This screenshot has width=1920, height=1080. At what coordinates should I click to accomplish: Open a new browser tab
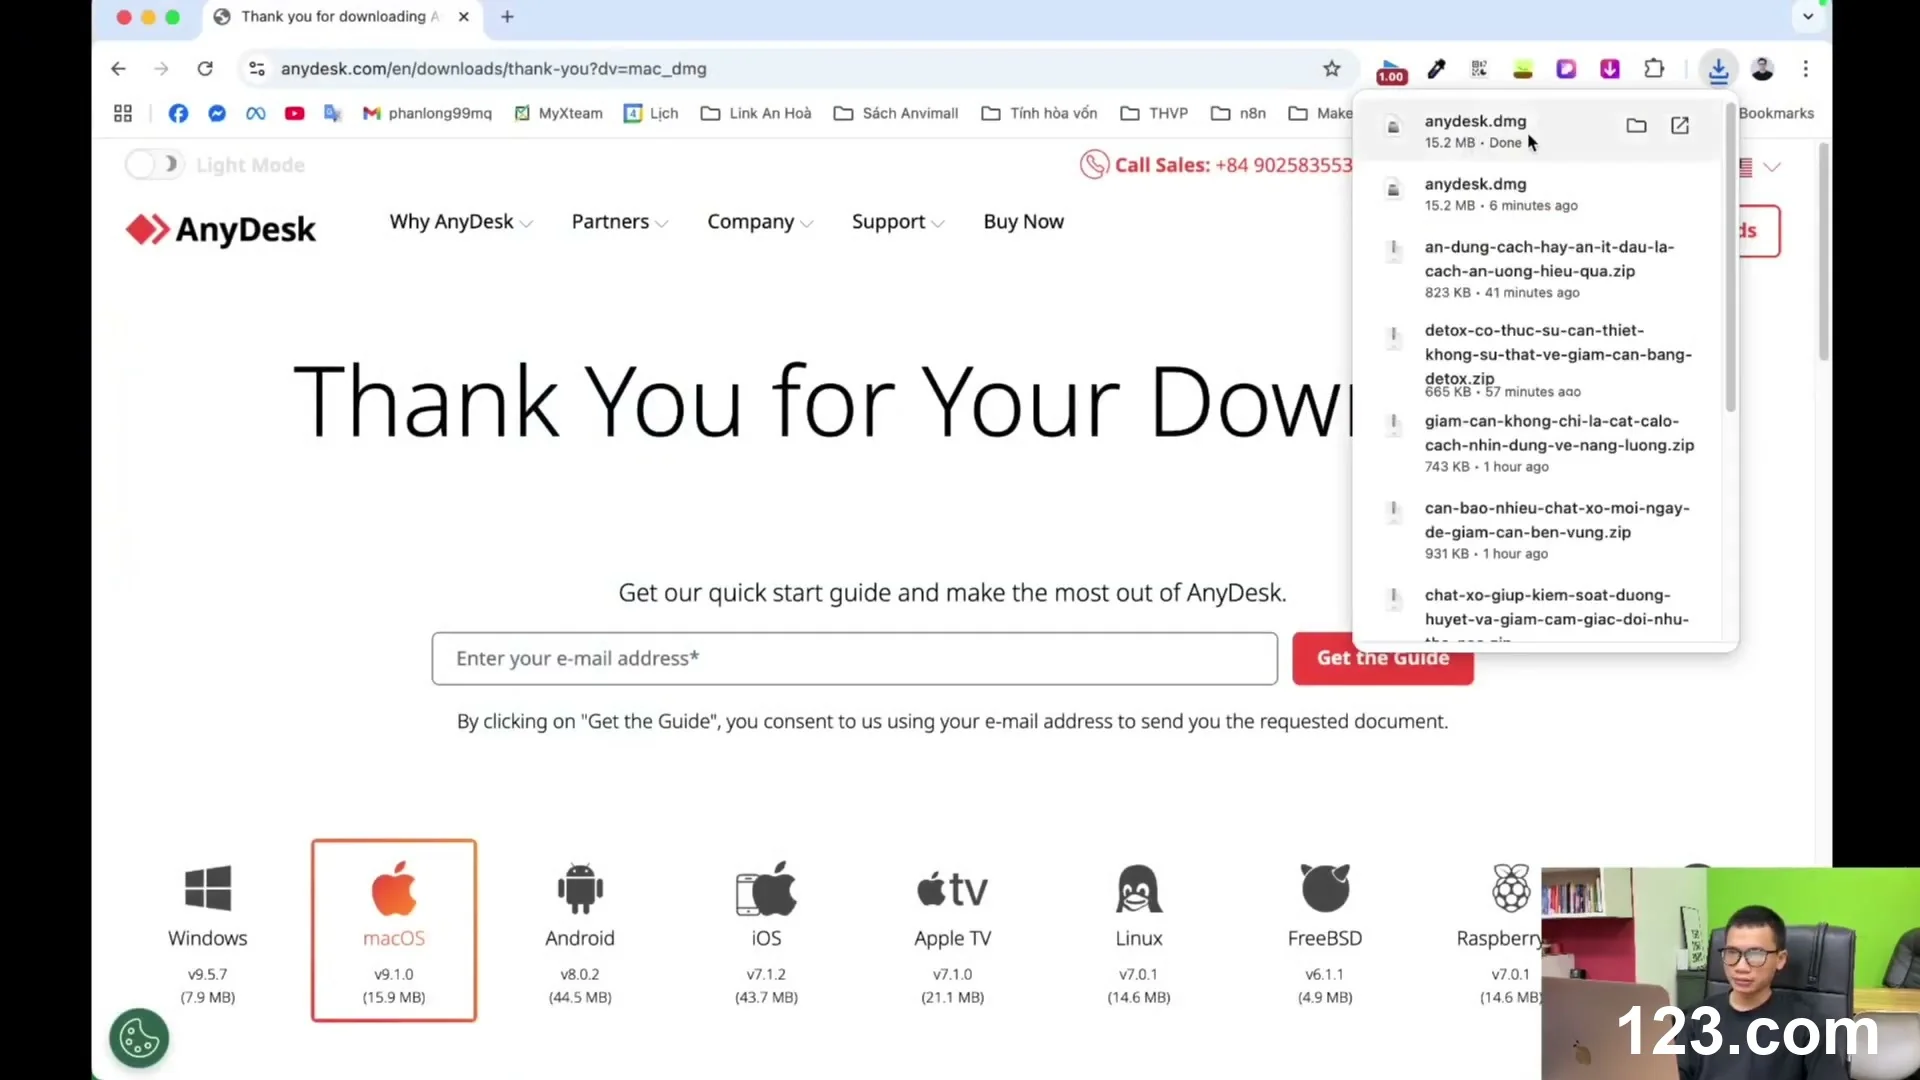[507, 17]
